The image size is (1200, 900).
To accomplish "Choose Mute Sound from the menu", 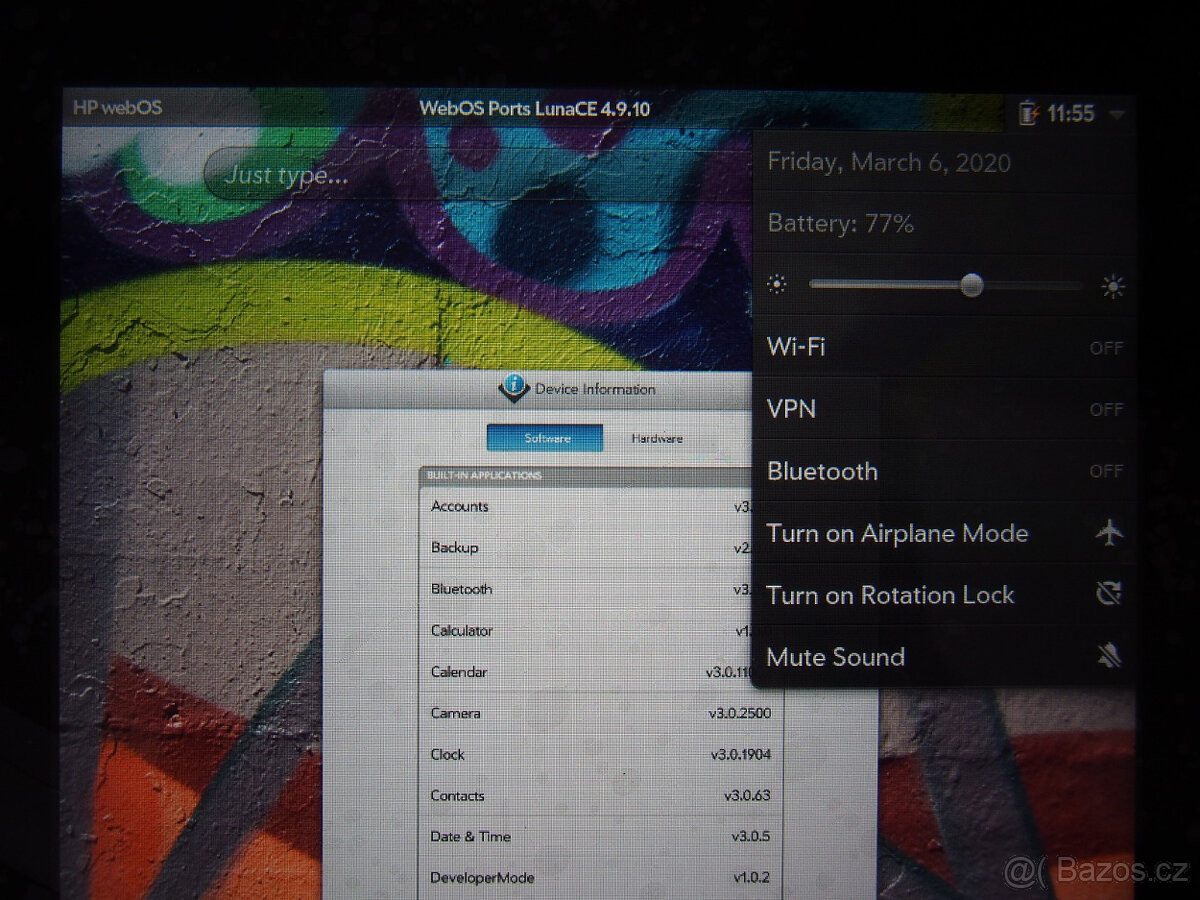I will pyautogui.click(x=835, y=657).
